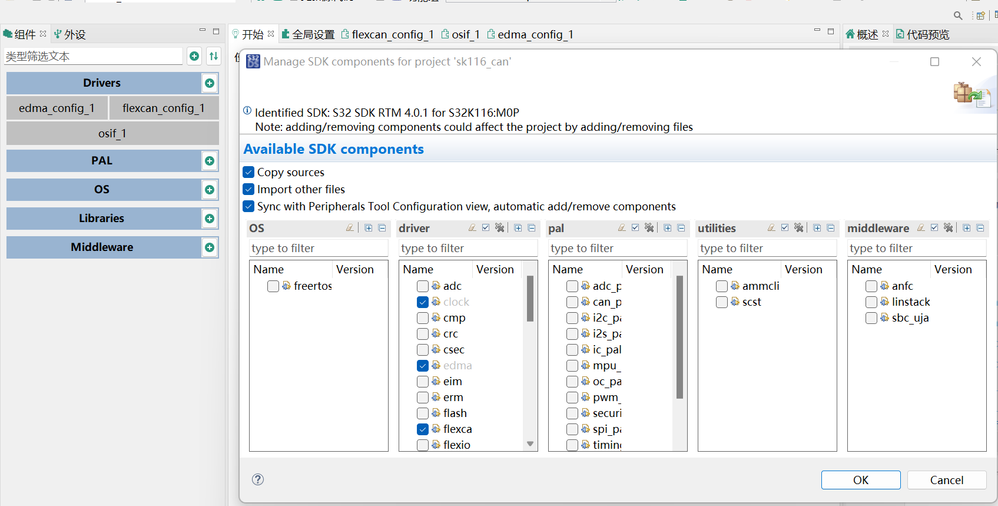This screenshot has width=998, height=506.
Task: Enable the crc driver checkbox
Action: (x=423, y=334)
